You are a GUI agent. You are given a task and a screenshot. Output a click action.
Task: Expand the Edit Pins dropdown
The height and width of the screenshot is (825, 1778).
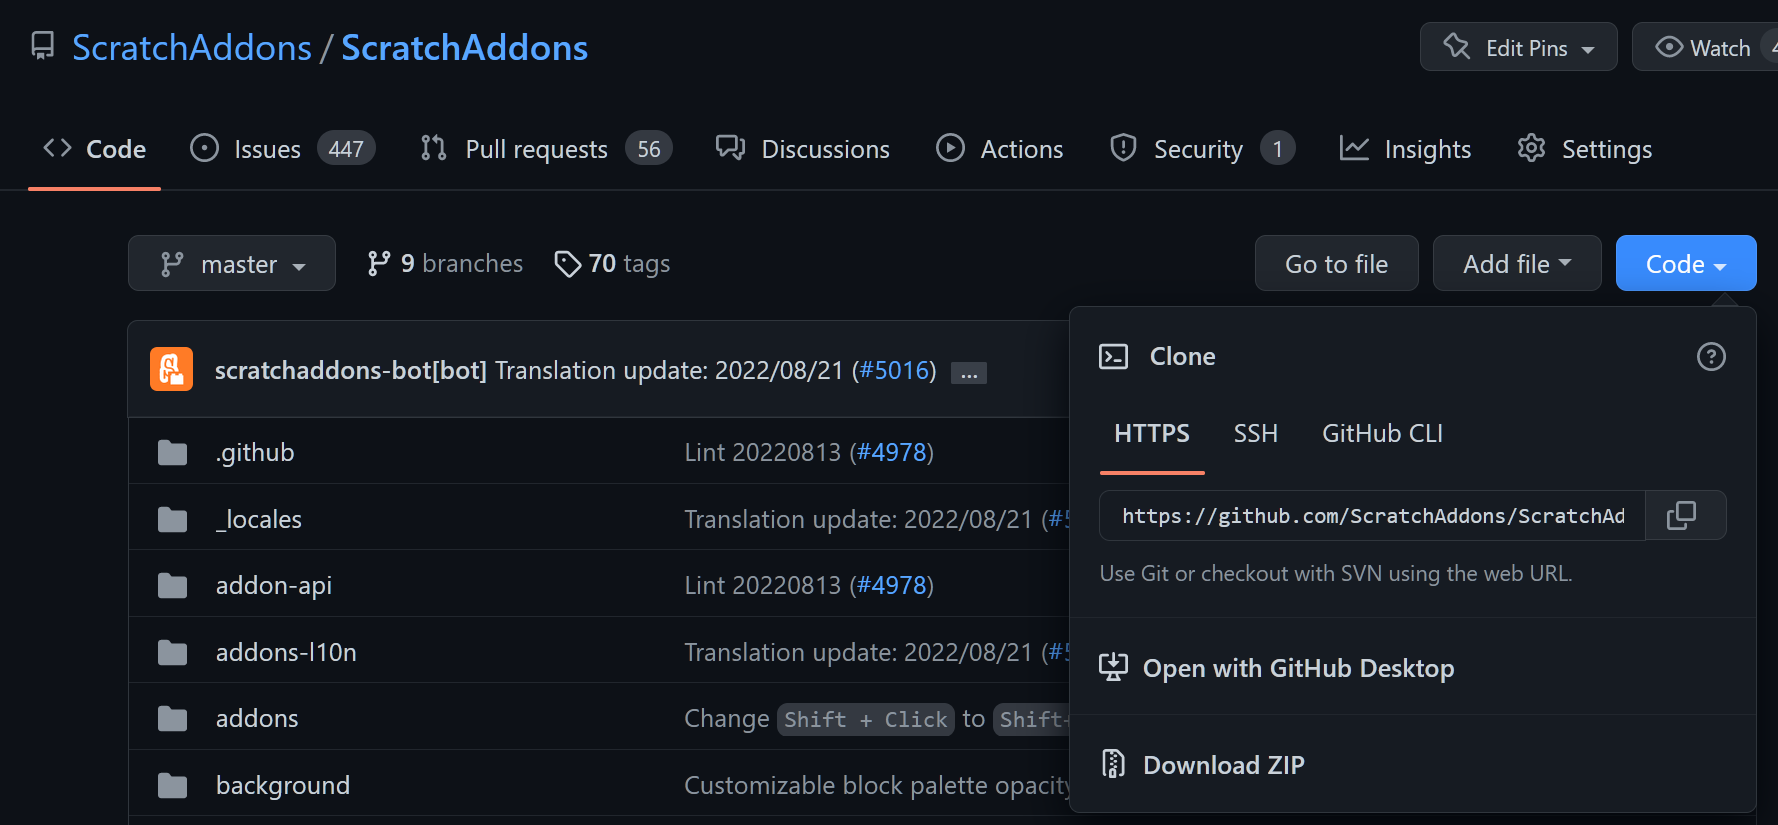coord(1518,46)
